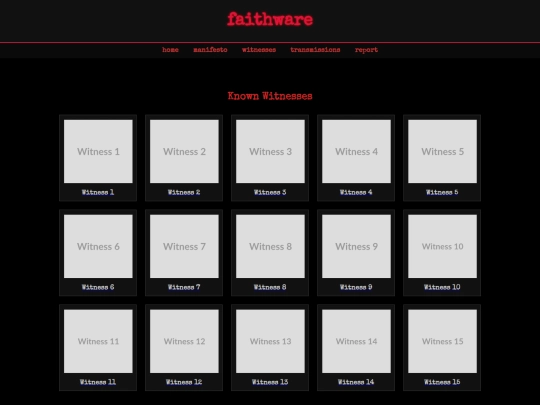Select the Witness 1 thumbnail image
This screenshot has height=405, width=540.
click(98, 151)
